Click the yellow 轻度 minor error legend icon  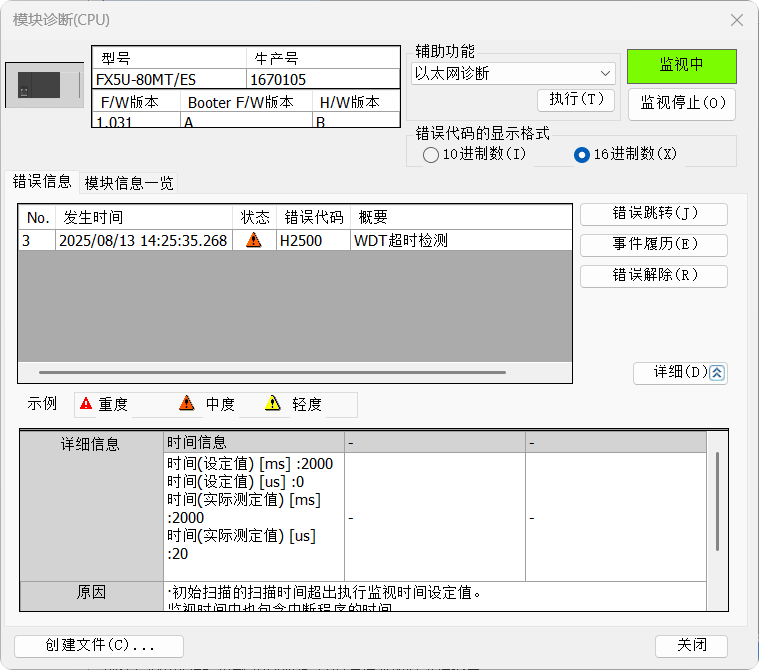(273, 404)
